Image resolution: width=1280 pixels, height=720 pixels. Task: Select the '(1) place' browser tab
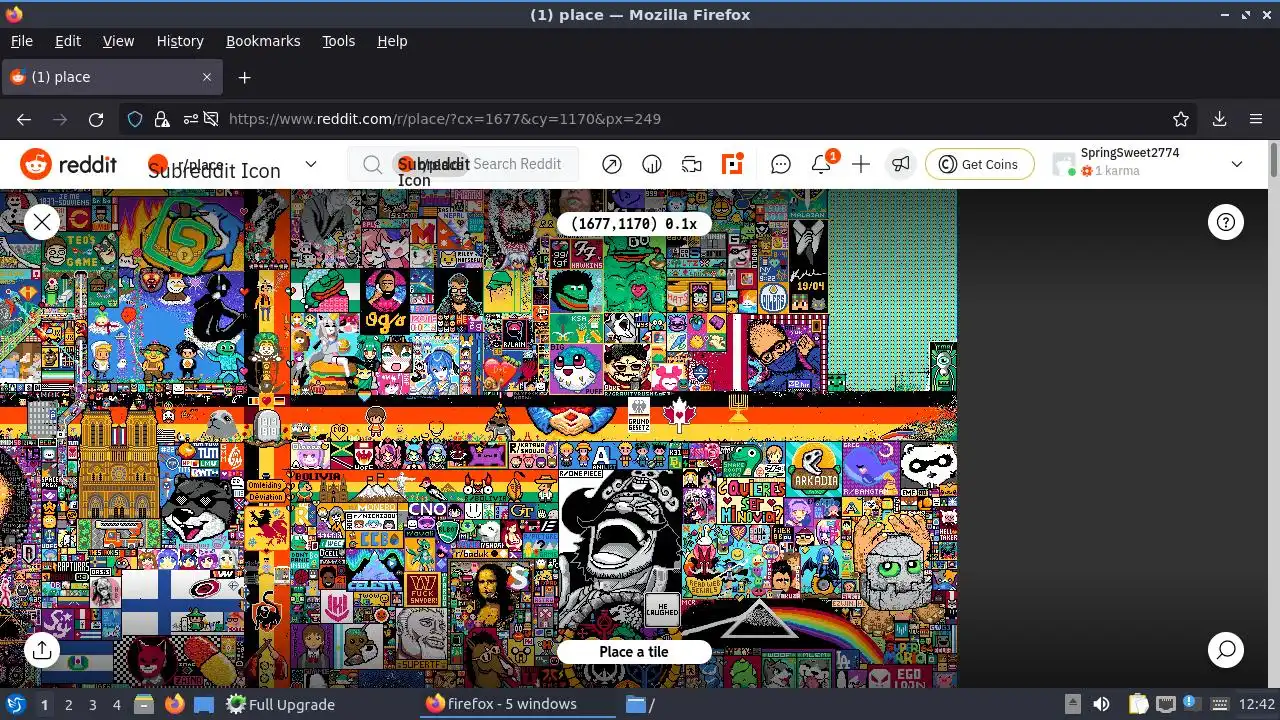tap(112, 77)
